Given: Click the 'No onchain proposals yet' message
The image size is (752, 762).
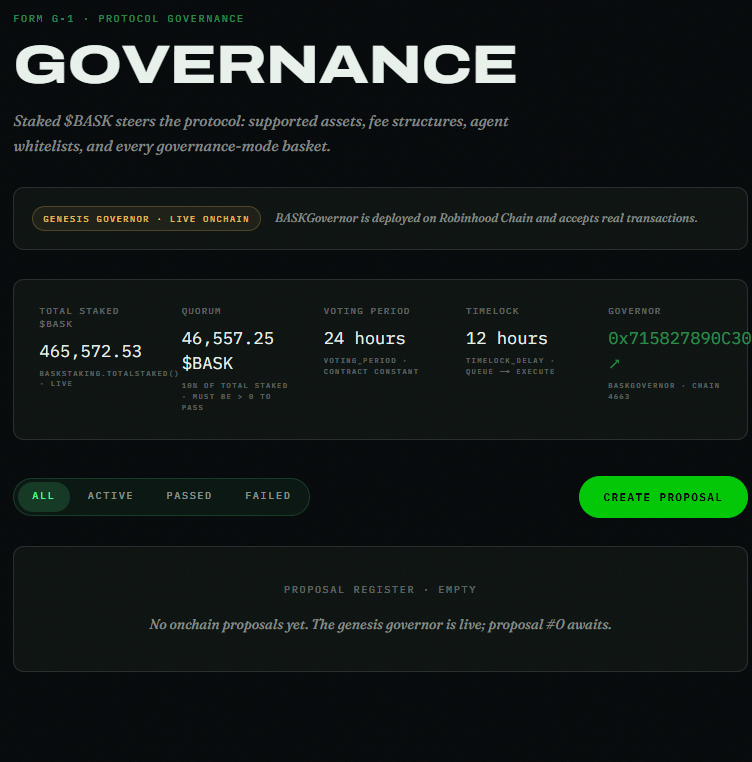Looking at the screenshot, I should coord(380,624).
